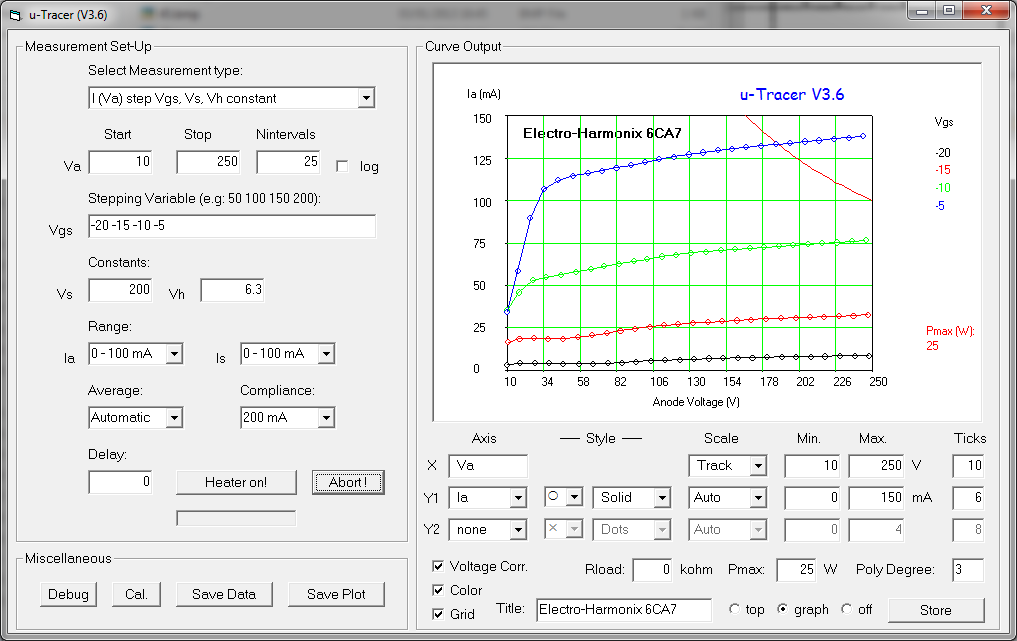1017x641 pixels.
Task: Click the Vs constant field
Action: (x=120, y=290)
